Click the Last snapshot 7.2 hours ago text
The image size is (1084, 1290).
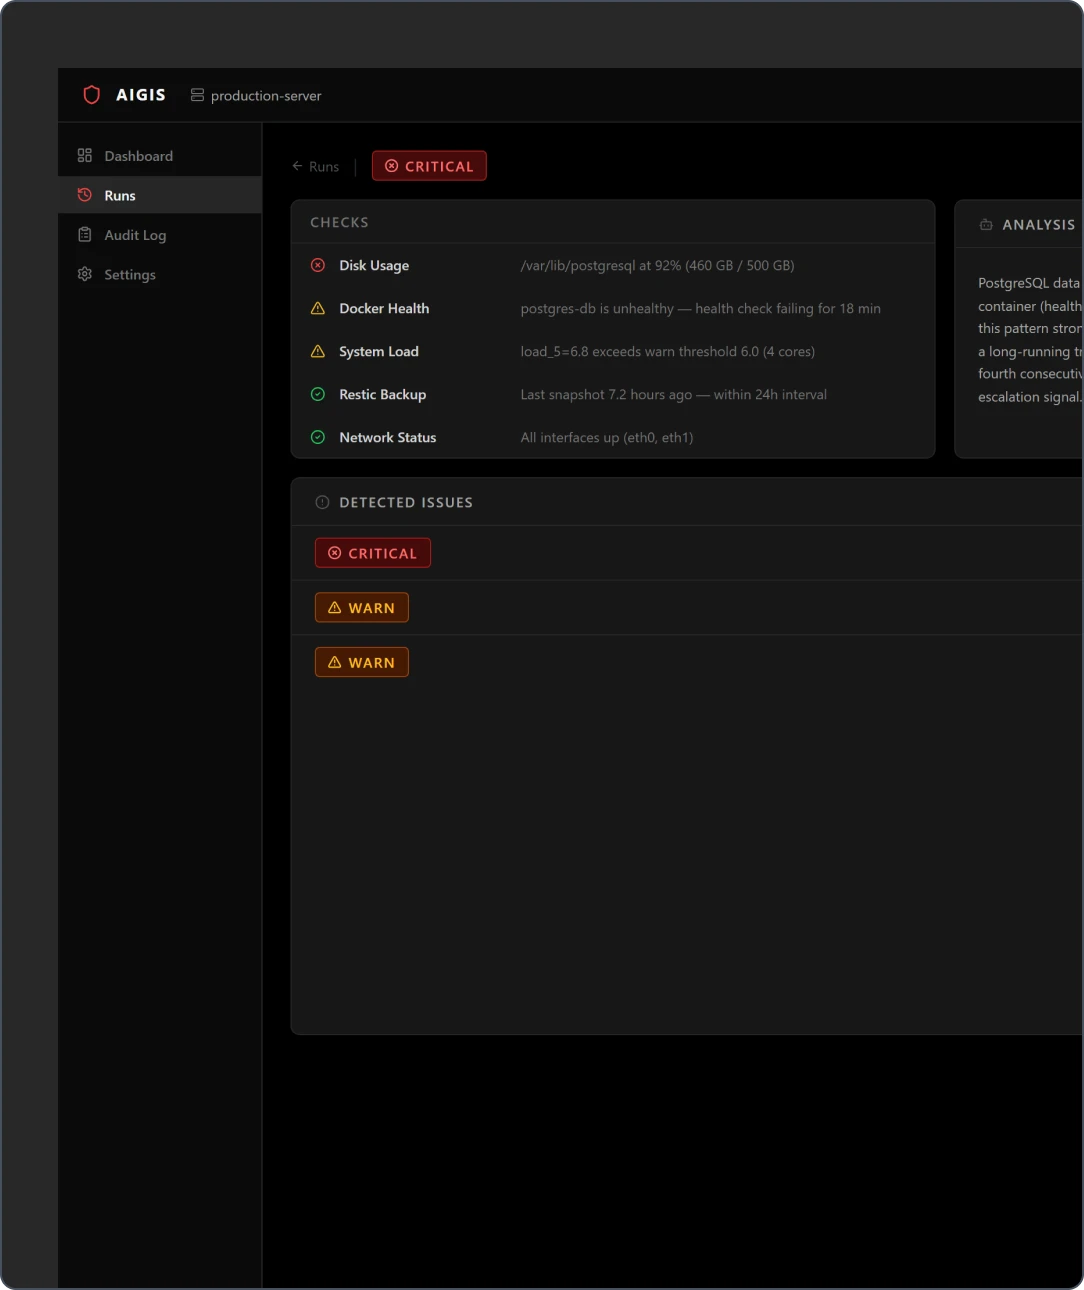pyautogui.click(x=673, y=394)
